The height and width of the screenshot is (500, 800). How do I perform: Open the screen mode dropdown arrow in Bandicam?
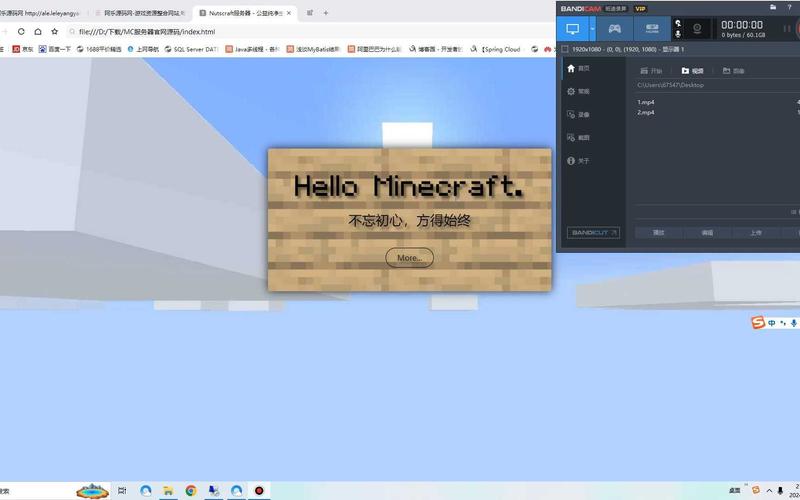[x=592, y=29]
